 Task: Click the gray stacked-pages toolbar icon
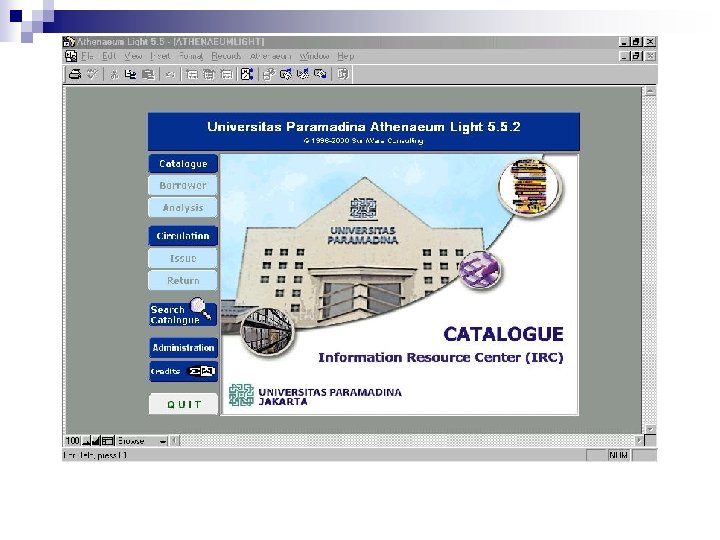pyautogui.click(x=269, y=74)
